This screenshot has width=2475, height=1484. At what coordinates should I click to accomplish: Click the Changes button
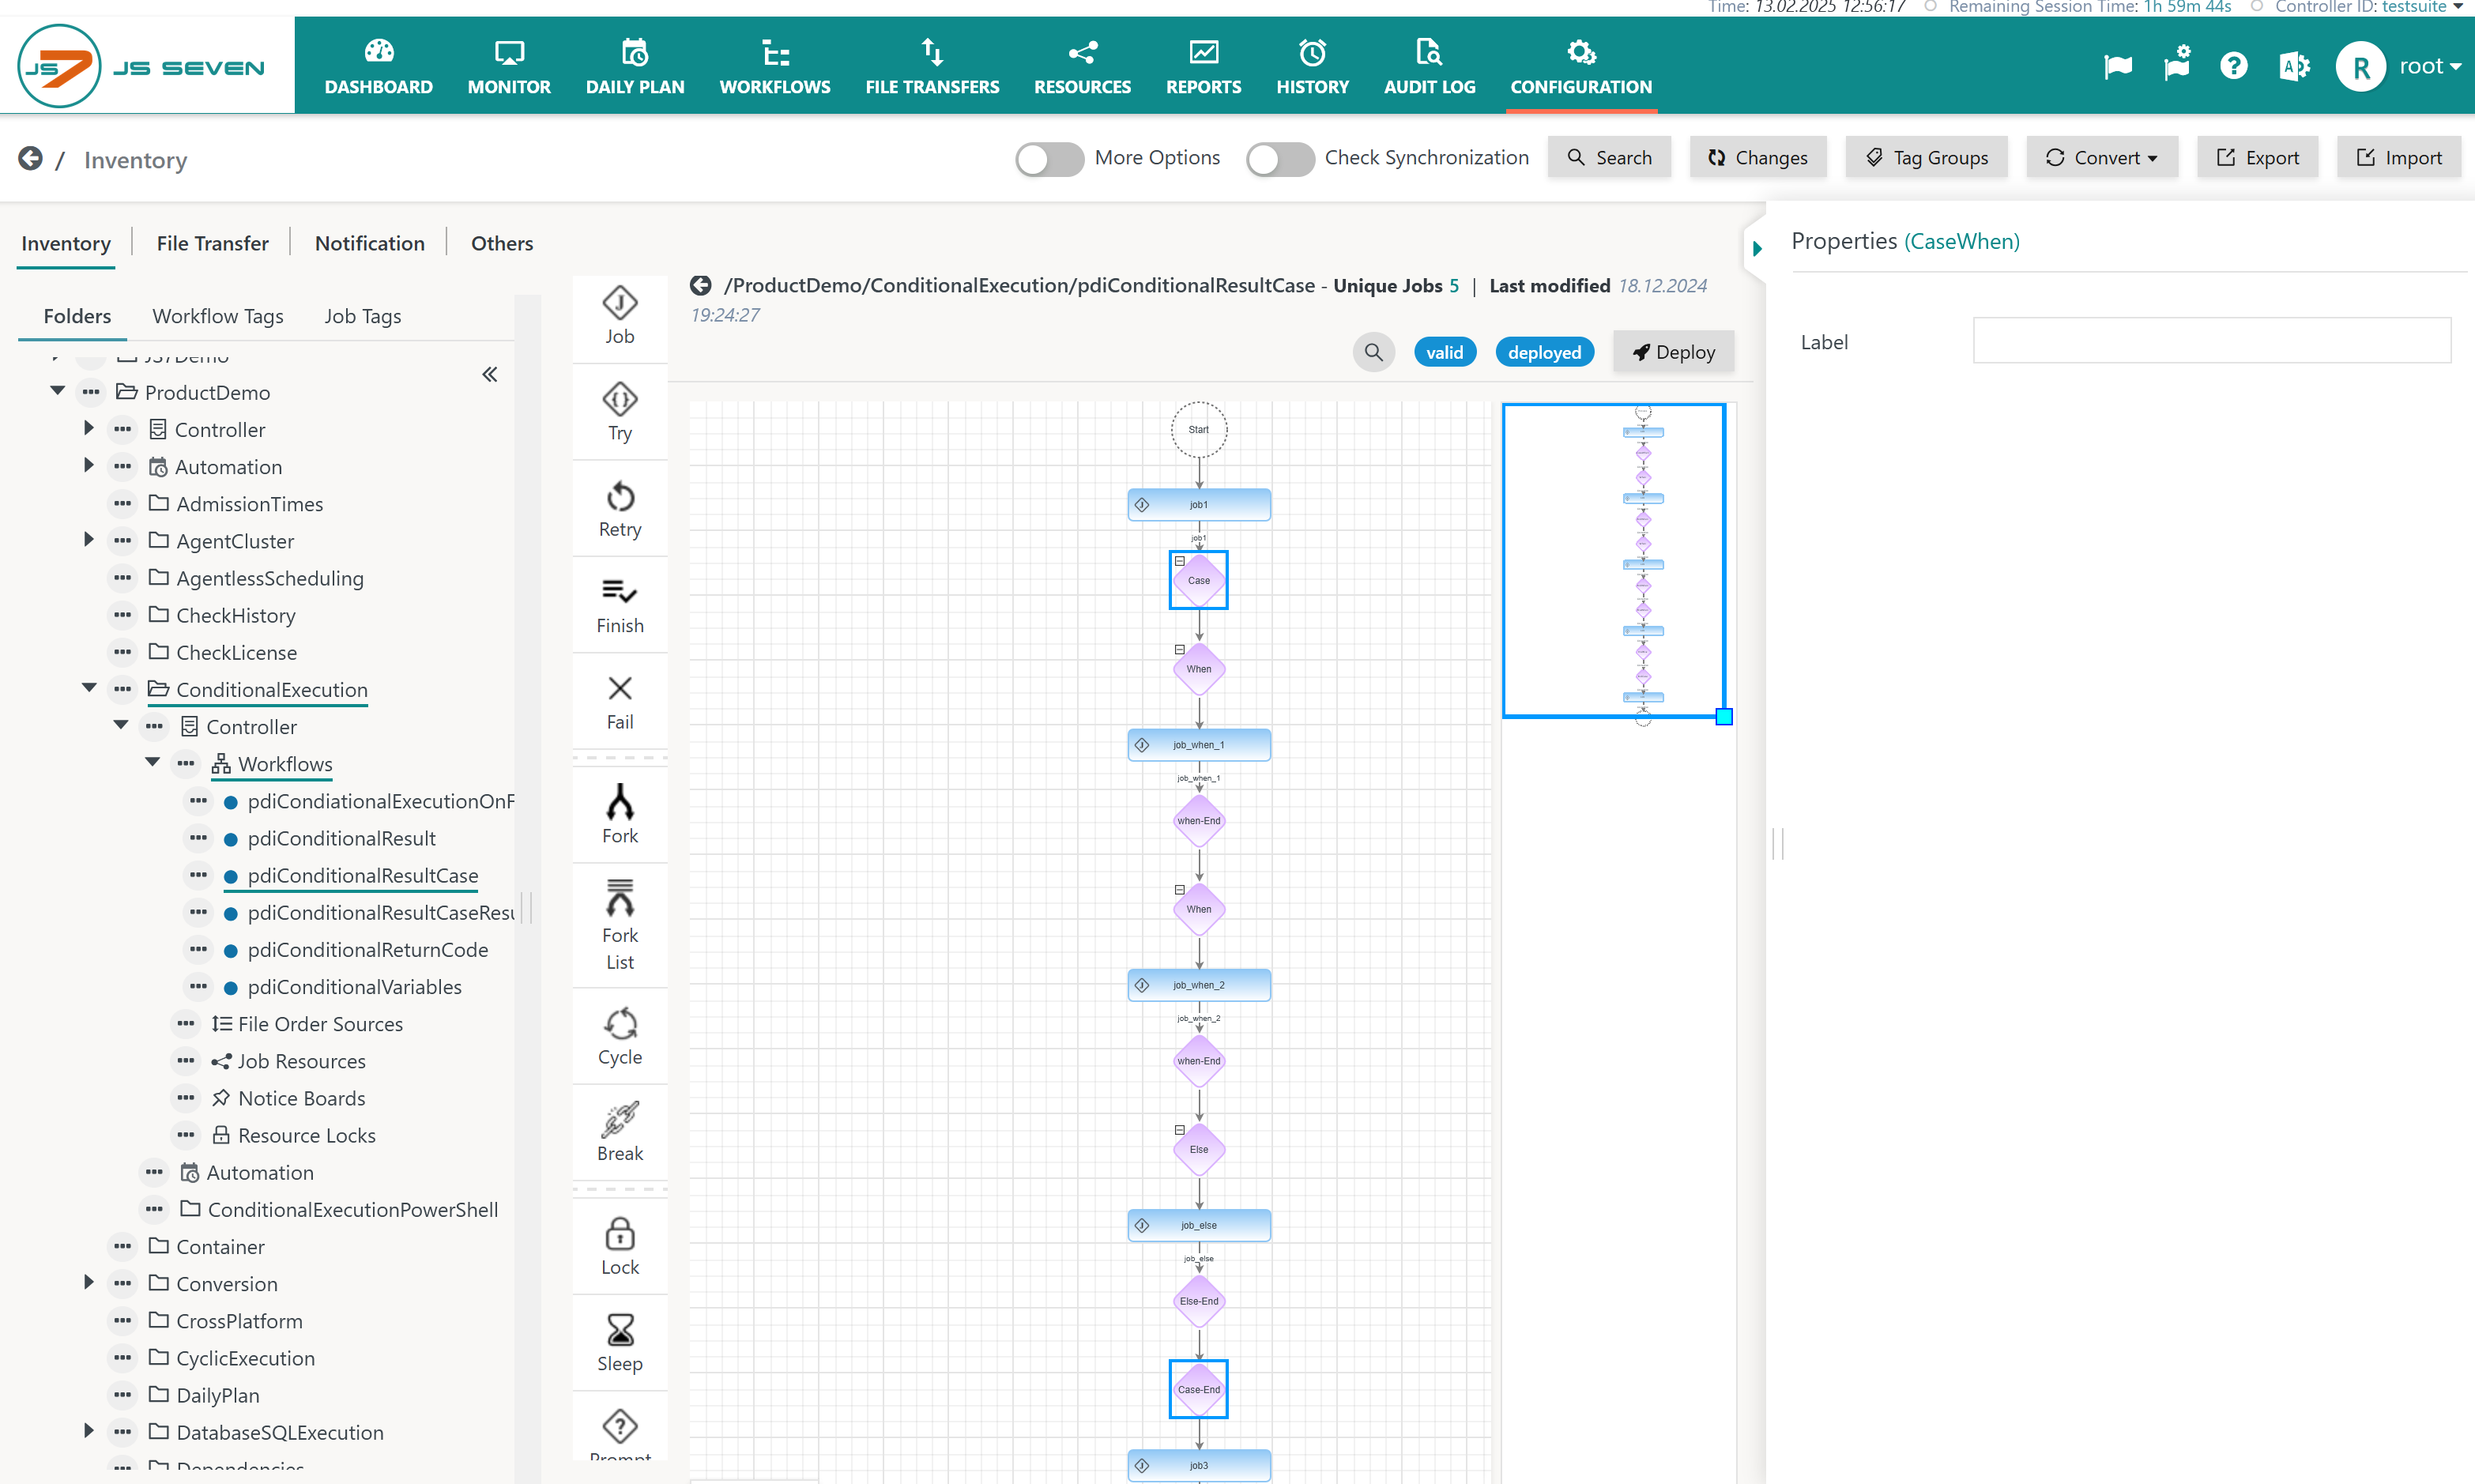click(x=1757, y=158)
